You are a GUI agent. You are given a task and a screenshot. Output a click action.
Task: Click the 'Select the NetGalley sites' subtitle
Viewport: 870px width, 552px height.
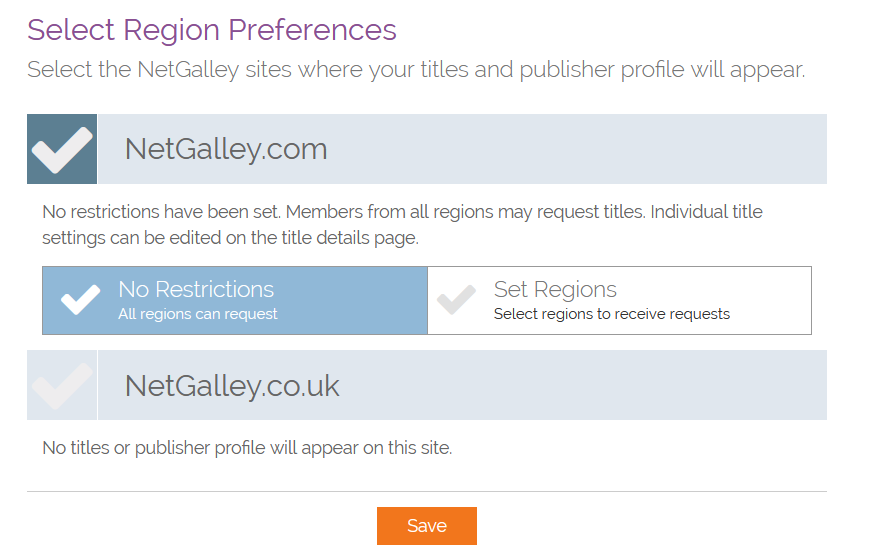pyautogui.click(x=416, y=70)
